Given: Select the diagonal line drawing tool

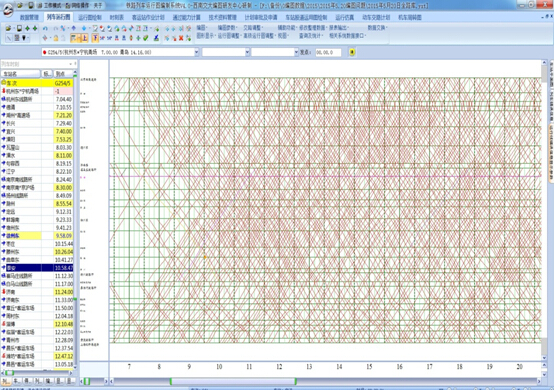Looking at the screenshot, I should click(x=9, y=38).
